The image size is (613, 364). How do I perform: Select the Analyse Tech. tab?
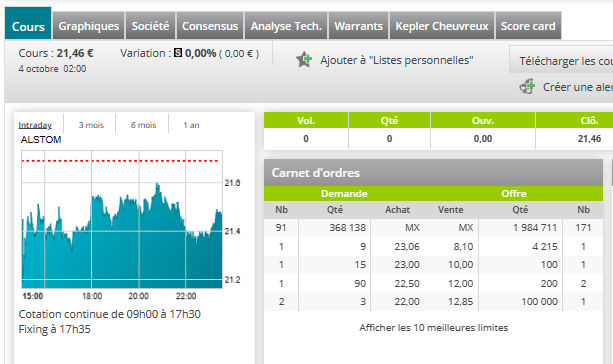click(286, 26)
